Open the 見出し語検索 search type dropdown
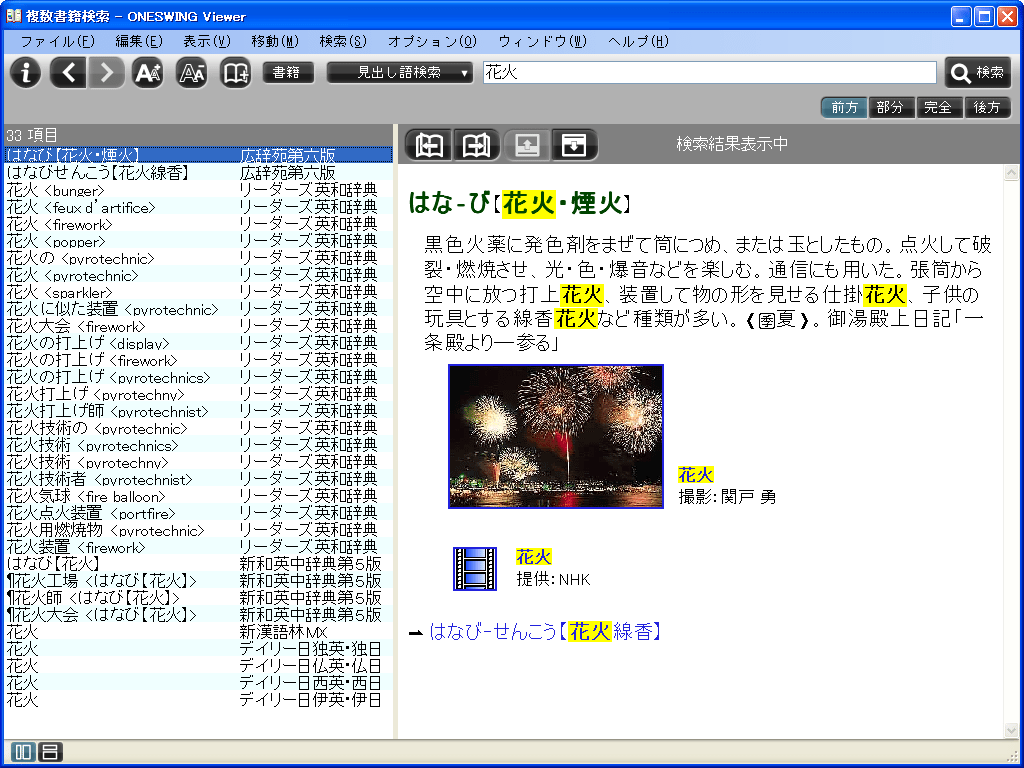Screen dimensions: 1024x768 click(400, 72)
